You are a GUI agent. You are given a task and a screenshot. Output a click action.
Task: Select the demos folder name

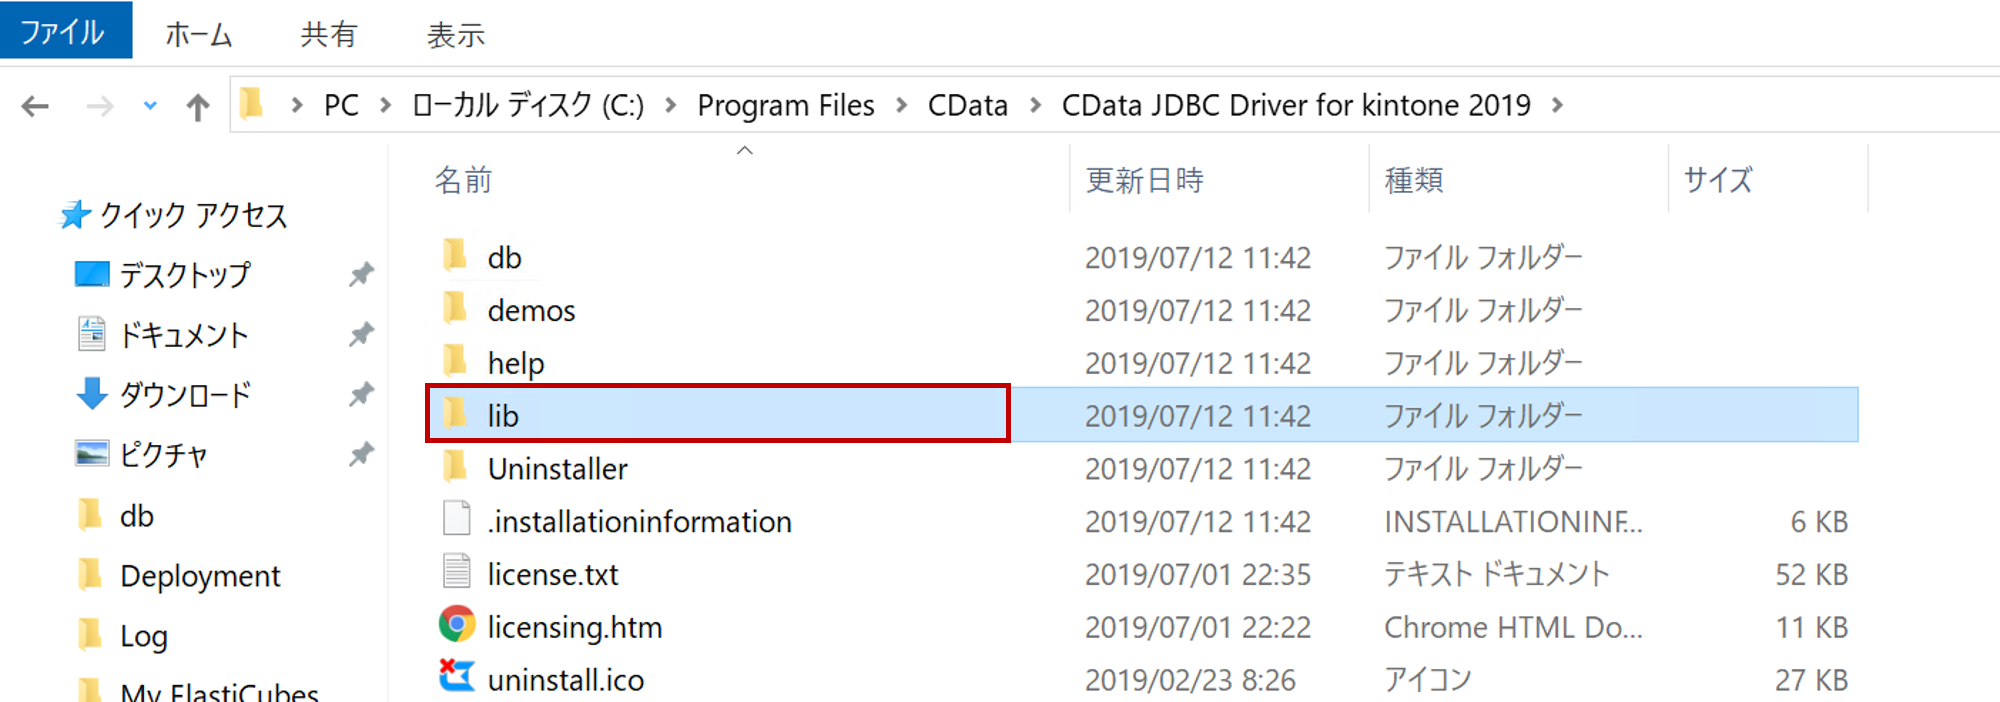pyautogui.click(x=531, y=311)
